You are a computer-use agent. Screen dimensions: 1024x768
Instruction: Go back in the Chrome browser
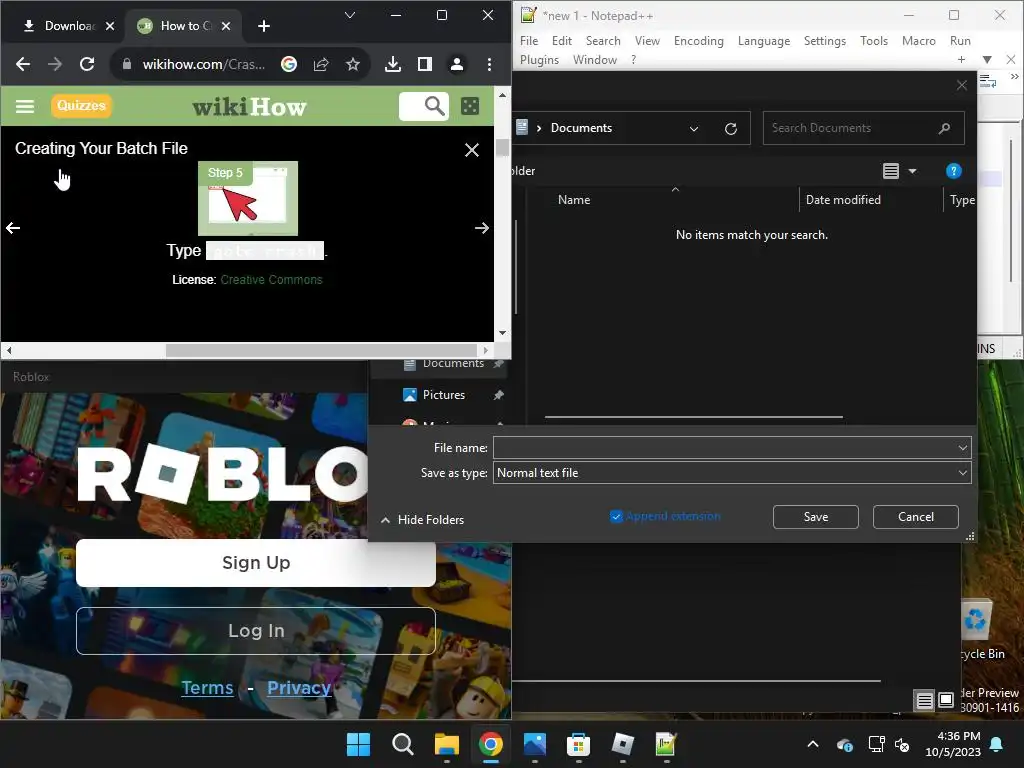[23, 64]
